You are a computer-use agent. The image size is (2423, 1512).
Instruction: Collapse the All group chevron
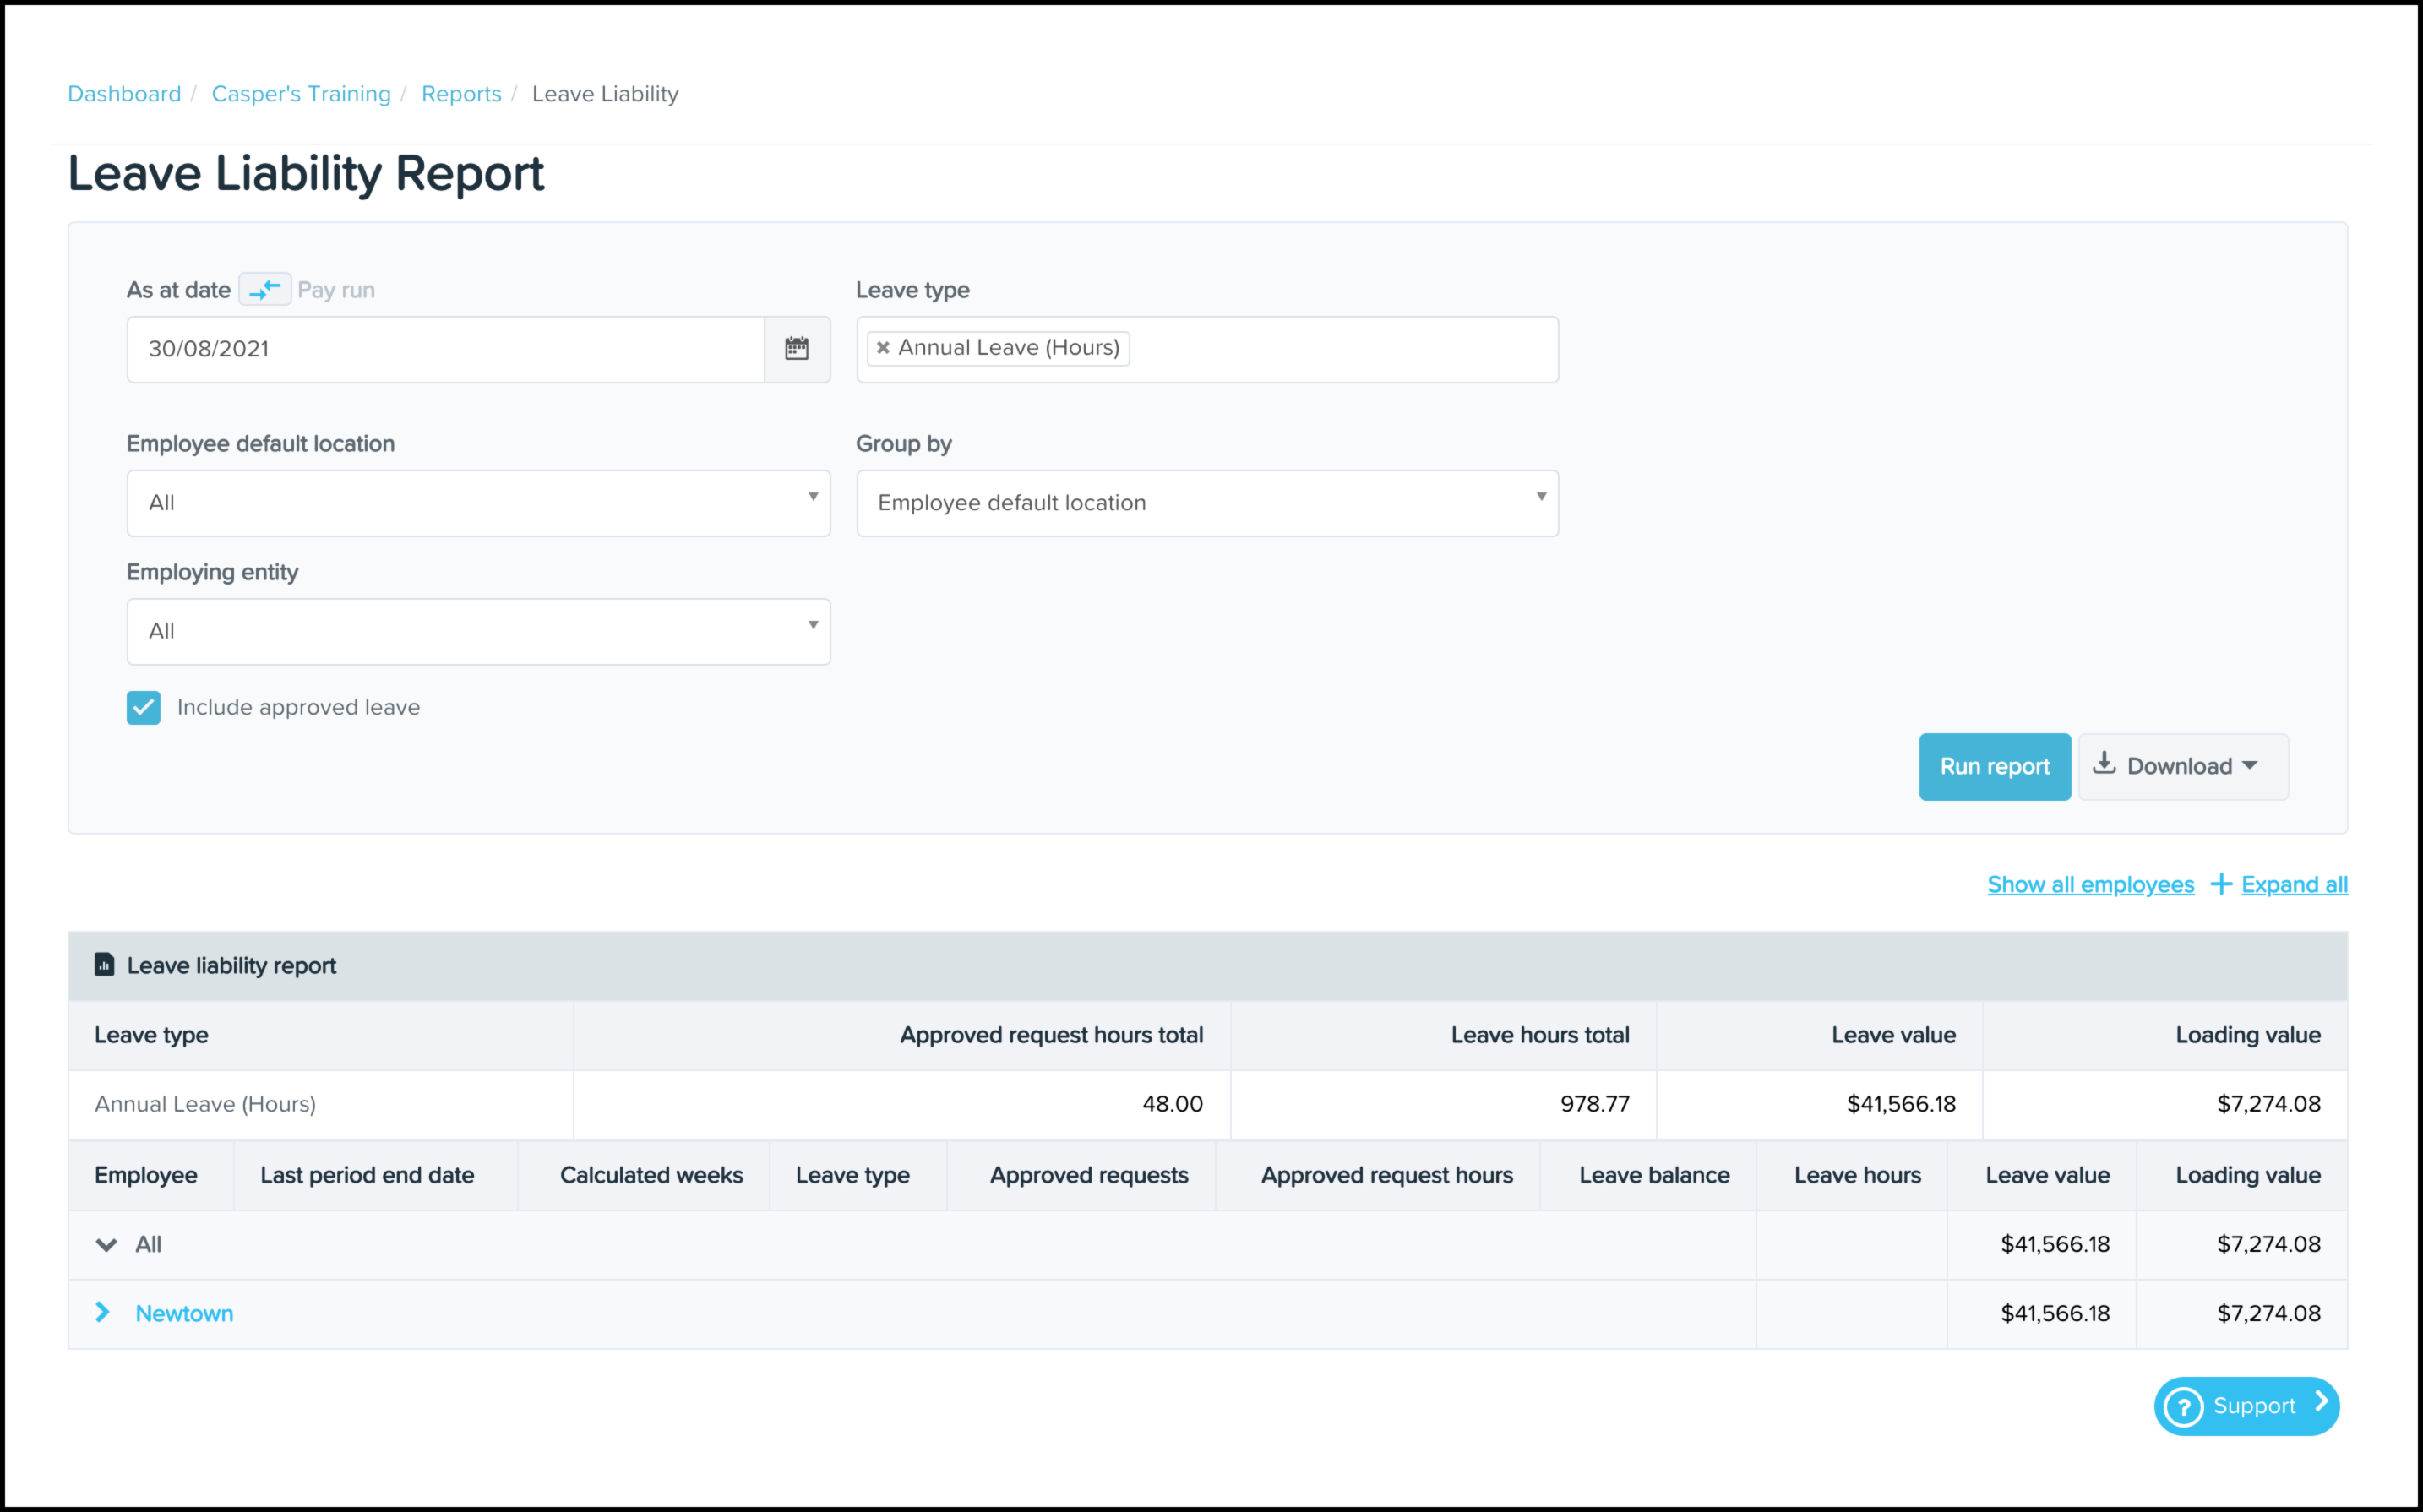(106, 1245)
